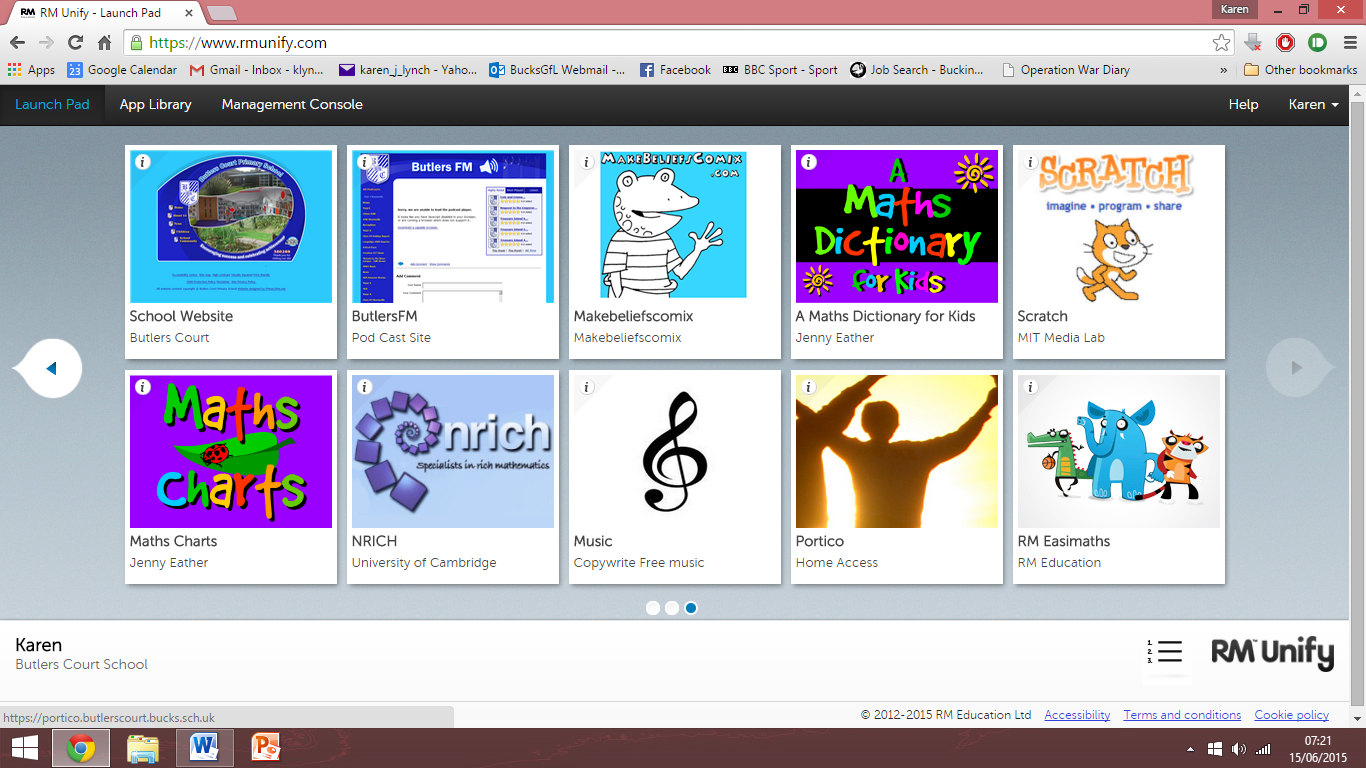This screenshot has width=1366, height=768.
Task: Expand the bookmarks overflow chevron
Action: coord(1224,70)
